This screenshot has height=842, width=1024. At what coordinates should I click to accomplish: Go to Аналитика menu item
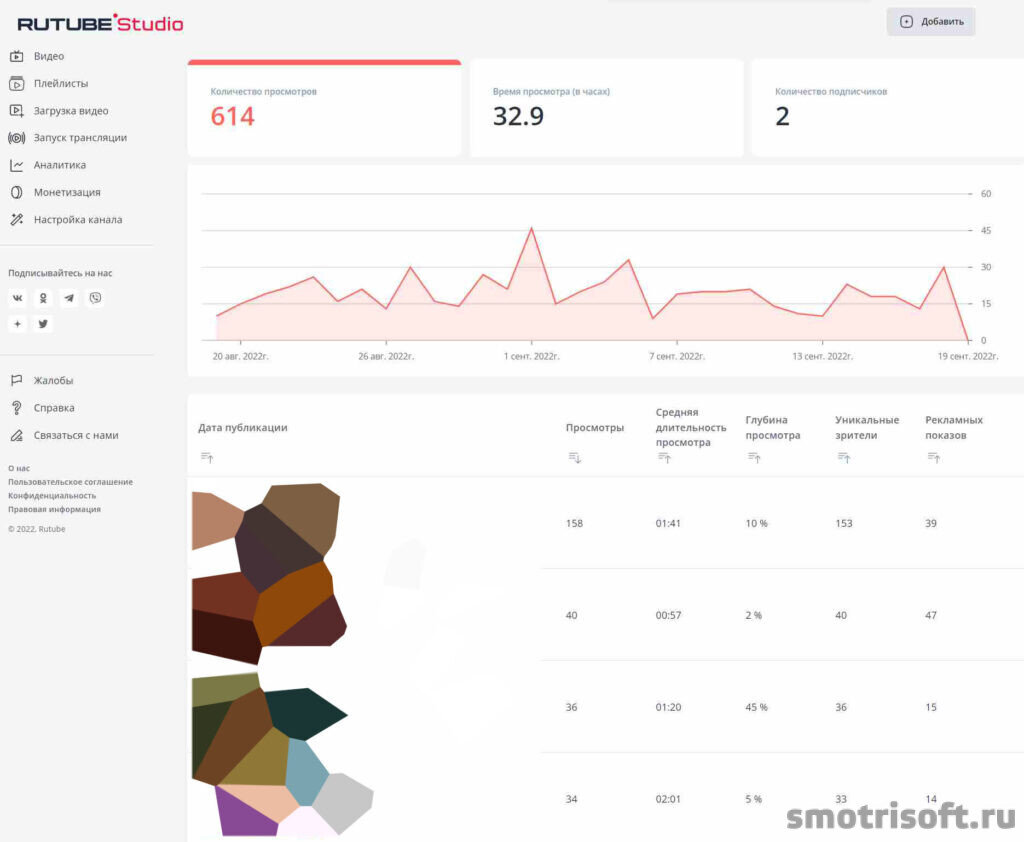click(x=59, y=165)
